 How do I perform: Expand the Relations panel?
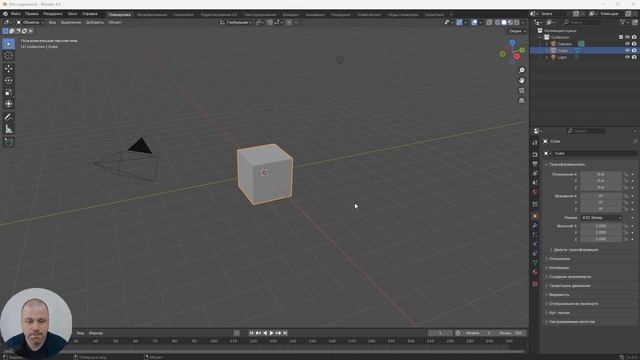(x=558, y=259)
